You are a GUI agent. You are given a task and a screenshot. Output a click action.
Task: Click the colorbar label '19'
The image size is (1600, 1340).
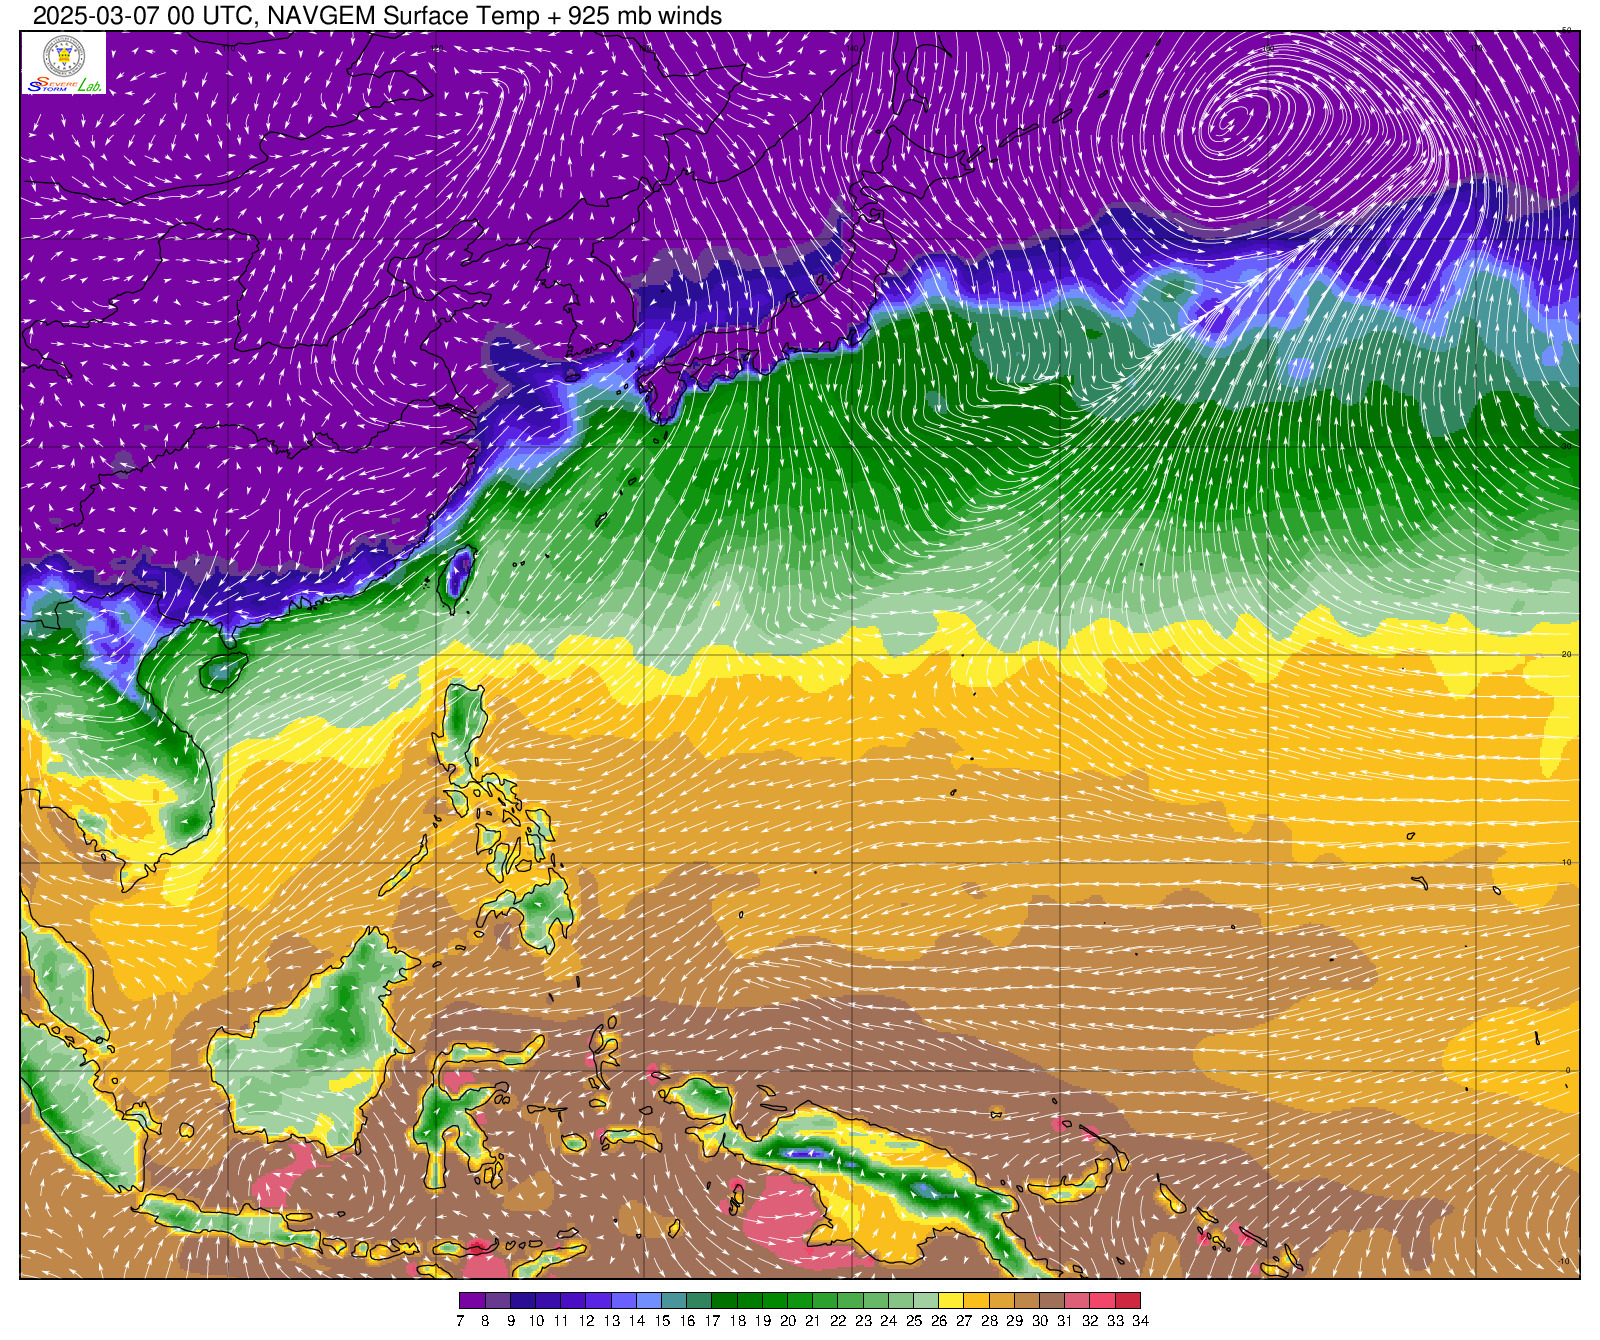[762, 1321]
